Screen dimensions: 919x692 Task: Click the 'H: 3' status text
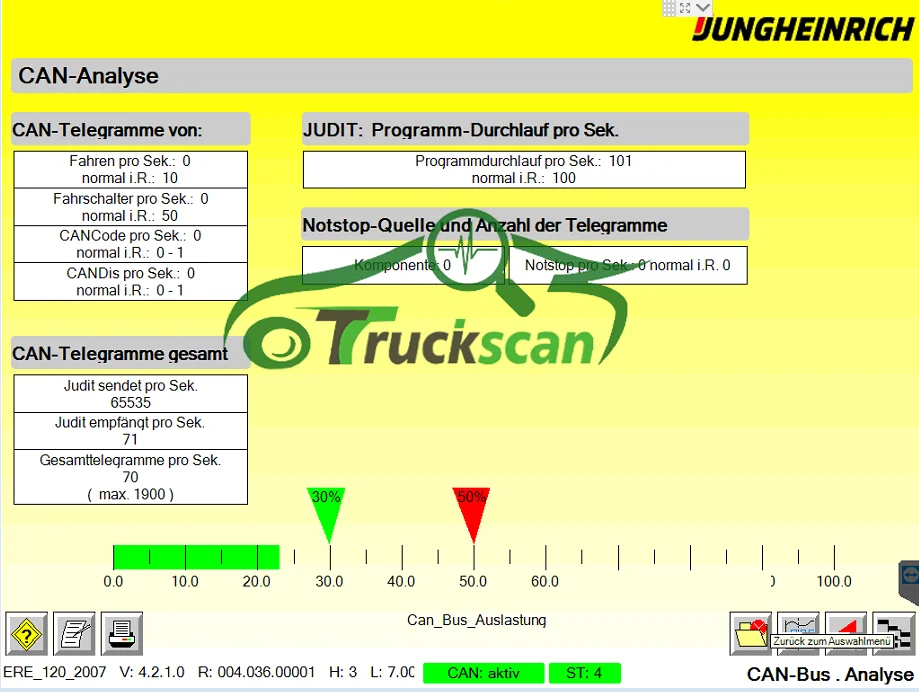tap(343, 672)
